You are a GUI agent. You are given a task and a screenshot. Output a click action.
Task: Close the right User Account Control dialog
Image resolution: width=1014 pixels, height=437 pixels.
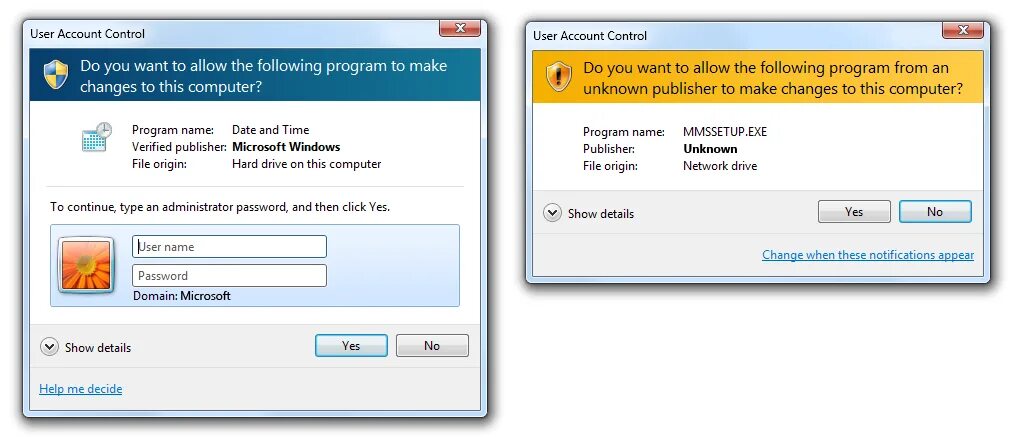coord(963,30)
